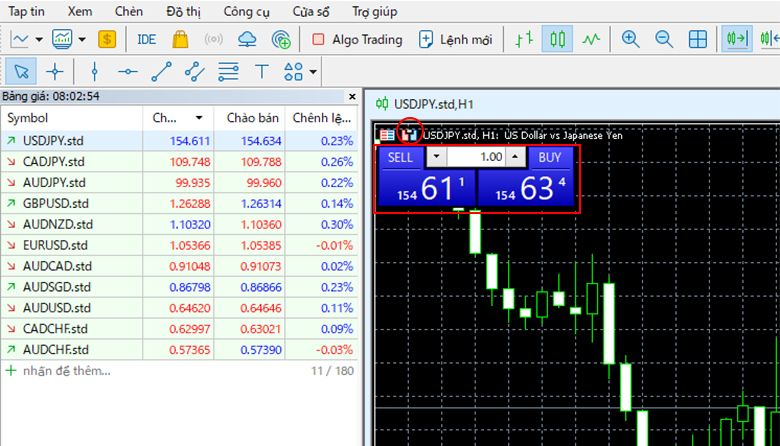
Task: Select the cursor arrow tool
Action: point(21,72)
